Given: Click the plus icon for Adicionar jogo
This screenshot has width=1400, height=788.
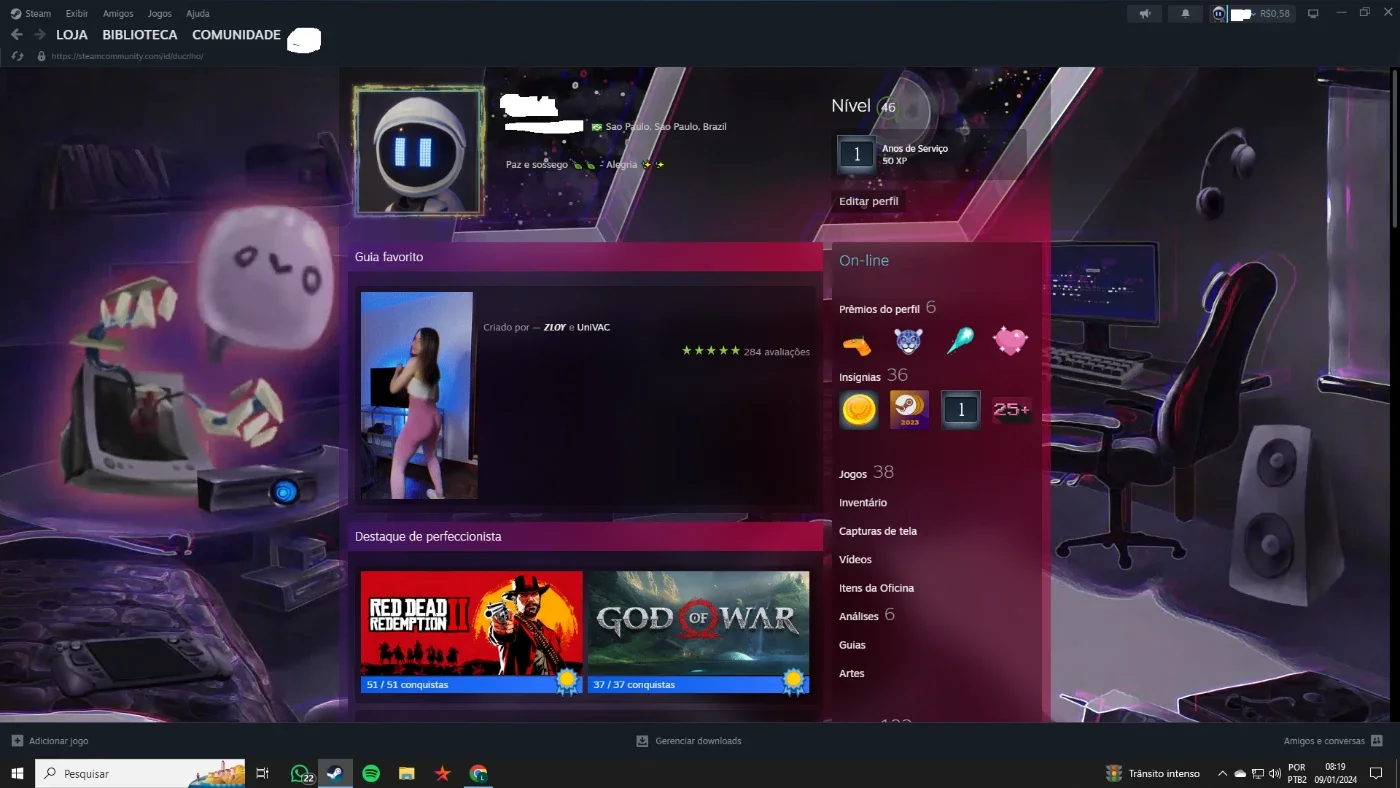Looking at the screenshot, I should 17,741.
